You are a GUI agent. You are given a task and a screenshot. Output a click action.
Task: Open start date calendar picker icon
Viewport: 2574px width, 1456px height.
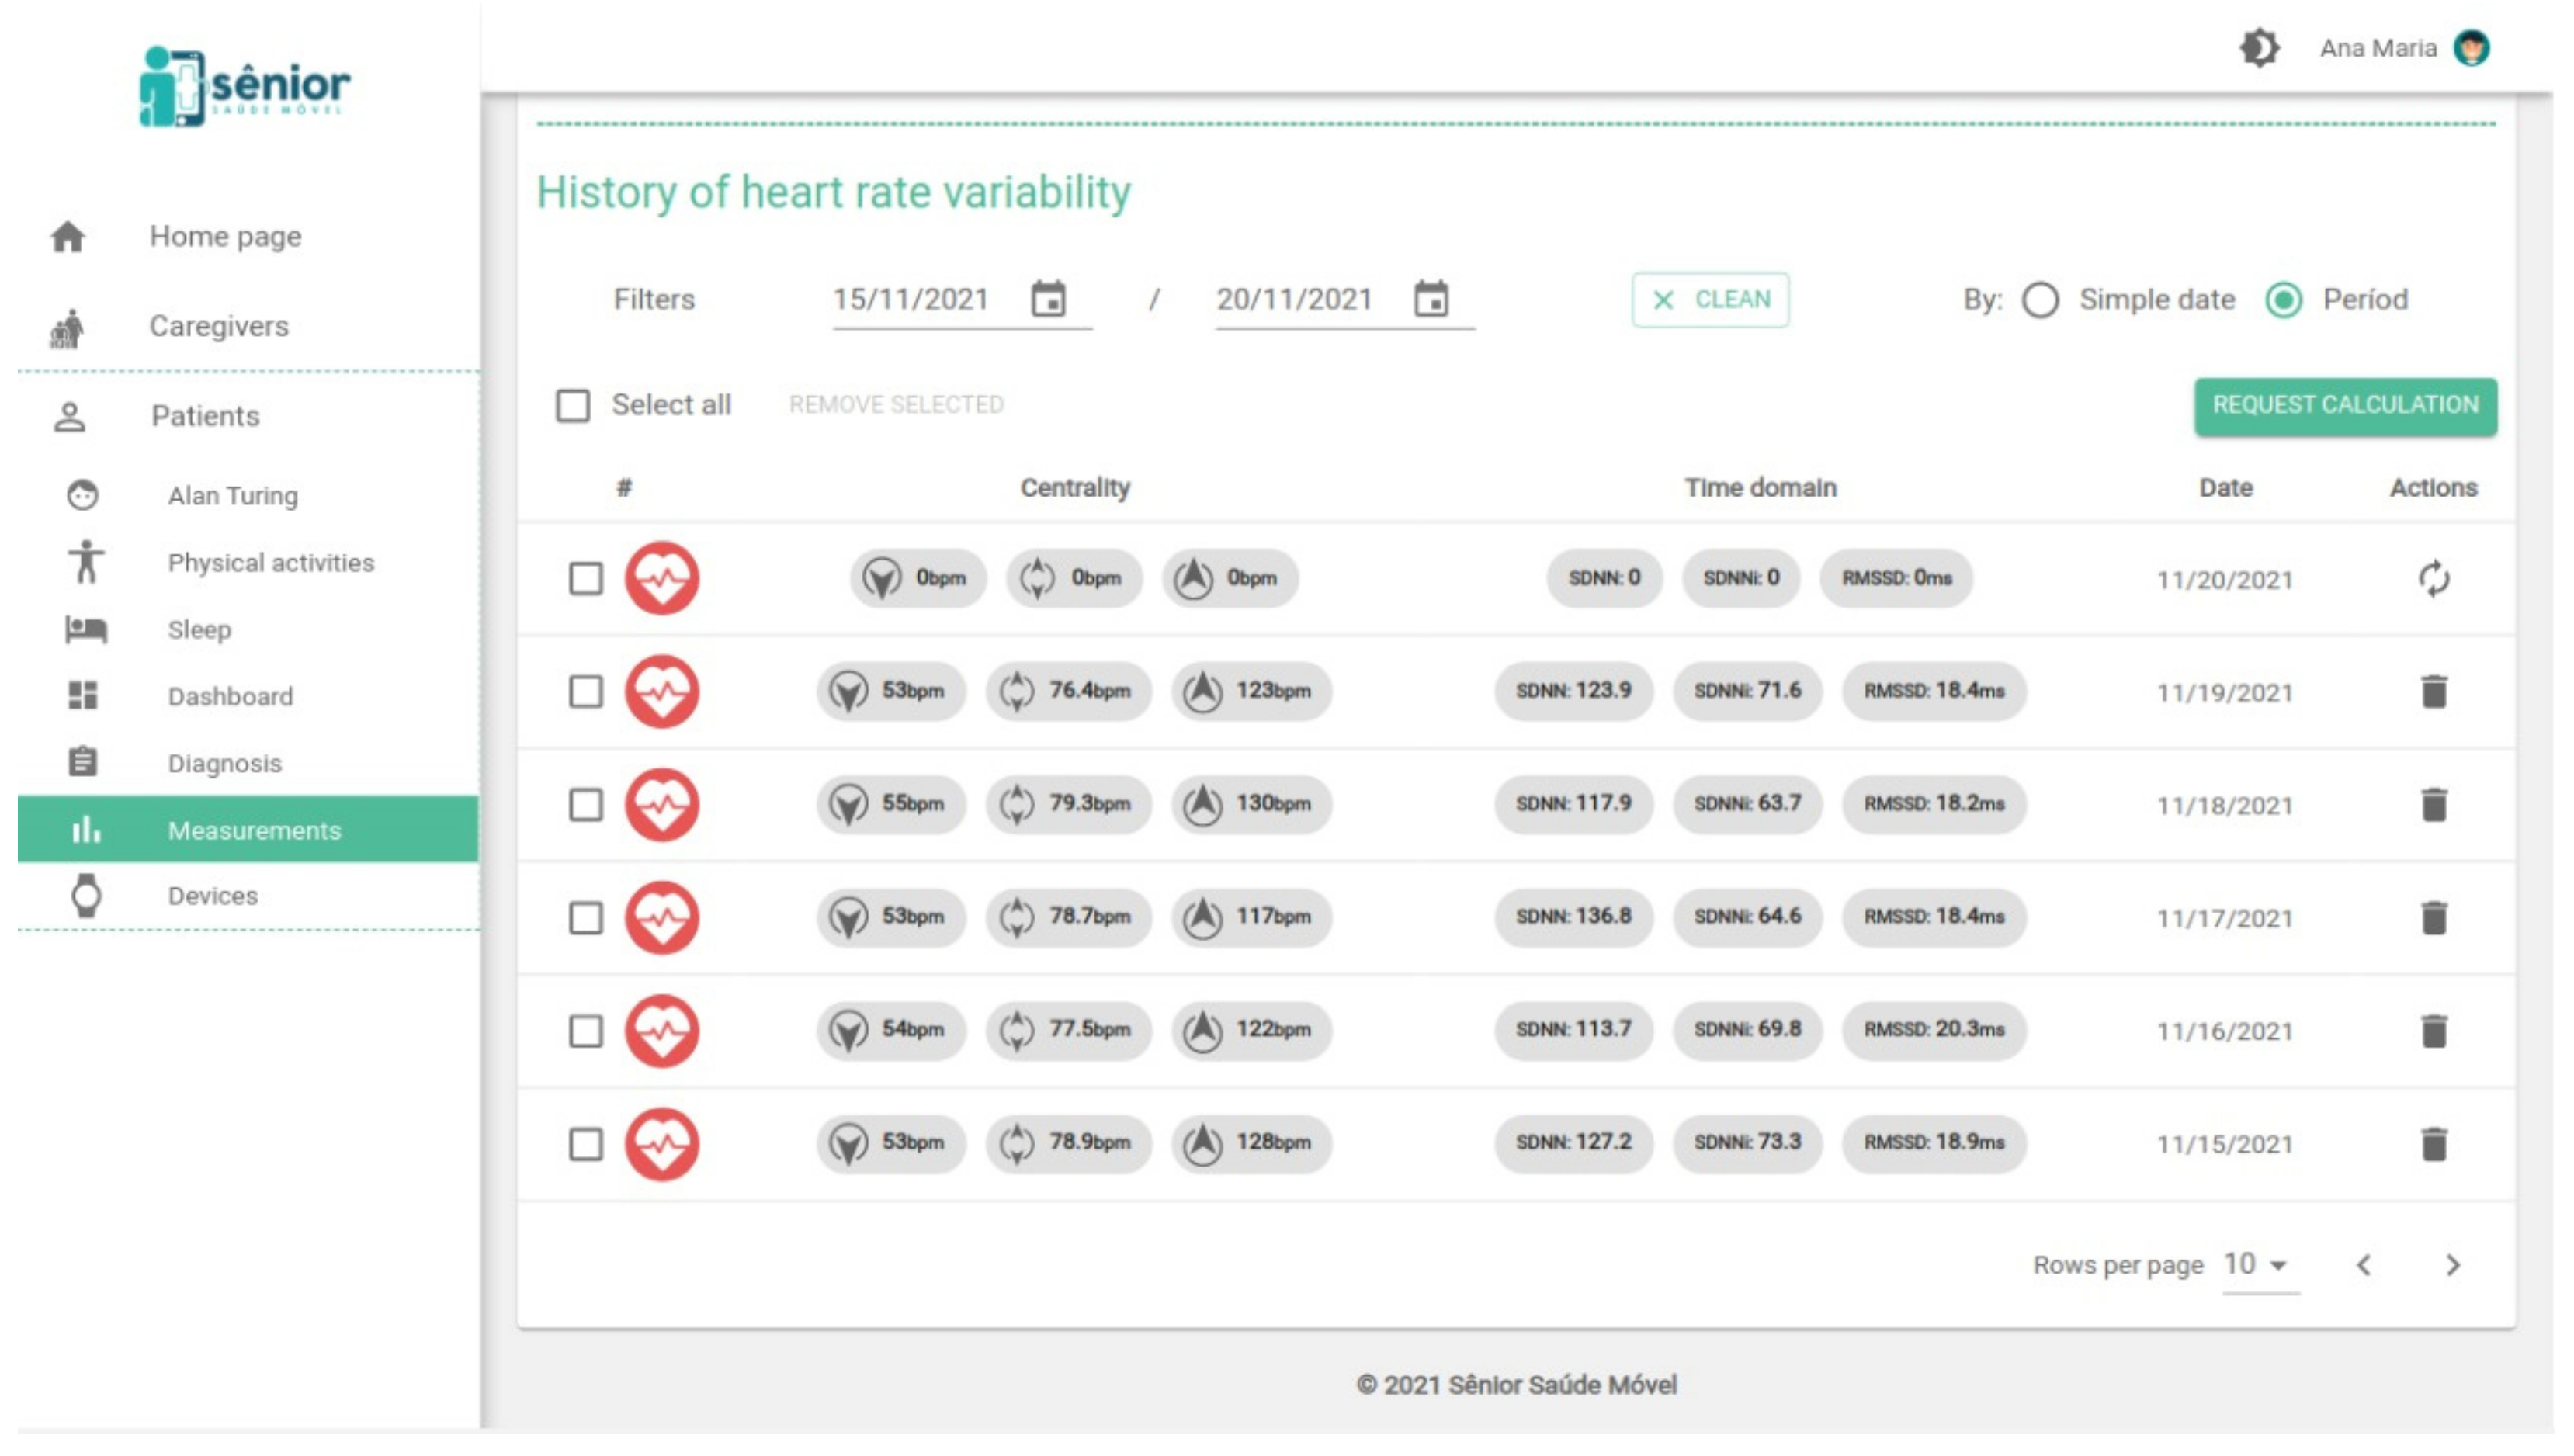[x=1048, y=299]
